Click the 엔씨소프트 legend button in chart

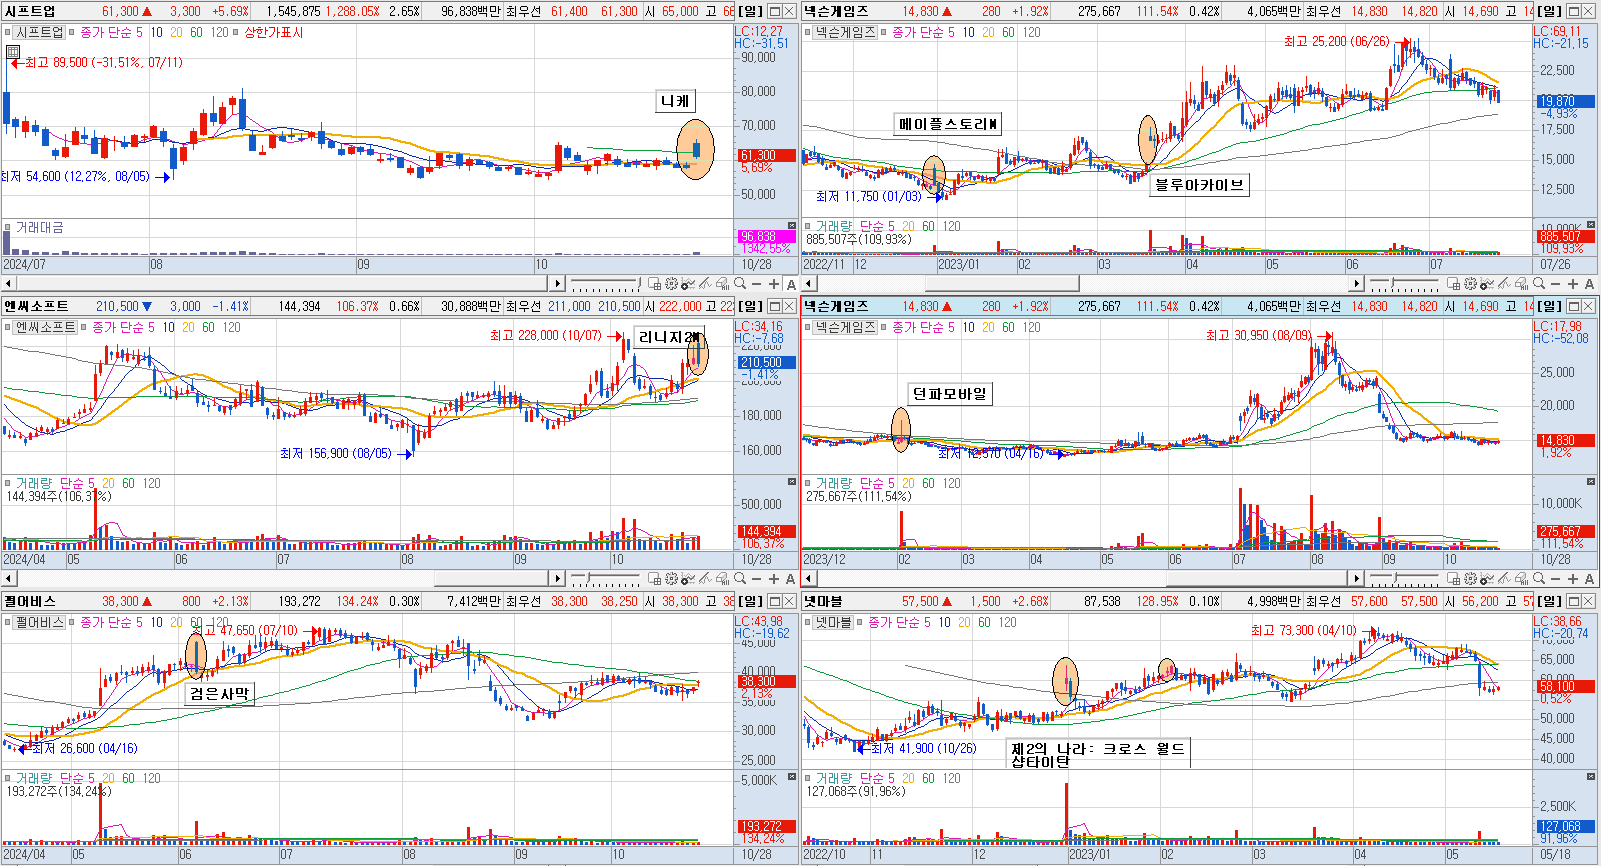point(46,327)
